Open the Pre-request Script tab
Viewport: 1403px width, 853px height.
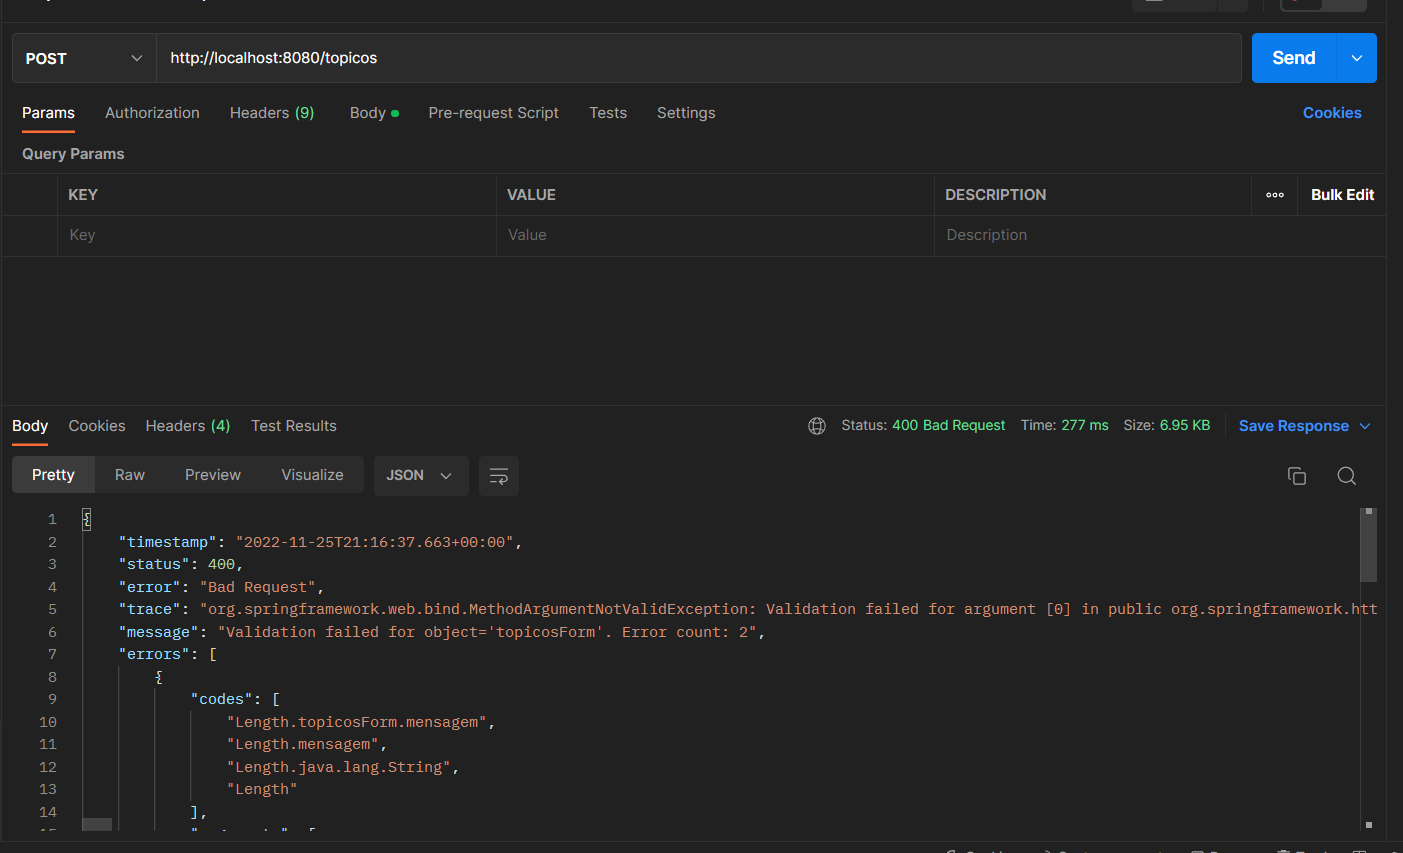493,113
